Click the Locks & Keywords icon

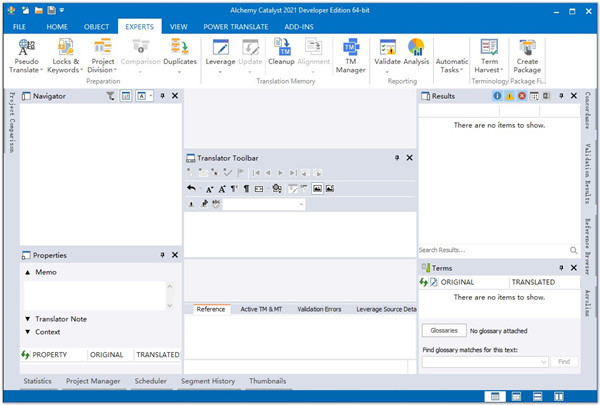click(x=65, y=47)
